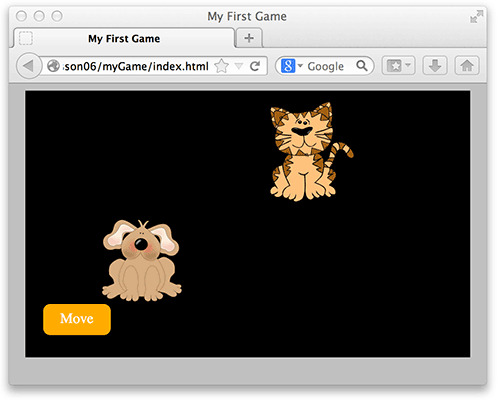Click the tab's dotted favicon placeholder
Image resolution: width=500 pixels, height=400 pixels.
[x=26, y=38]
